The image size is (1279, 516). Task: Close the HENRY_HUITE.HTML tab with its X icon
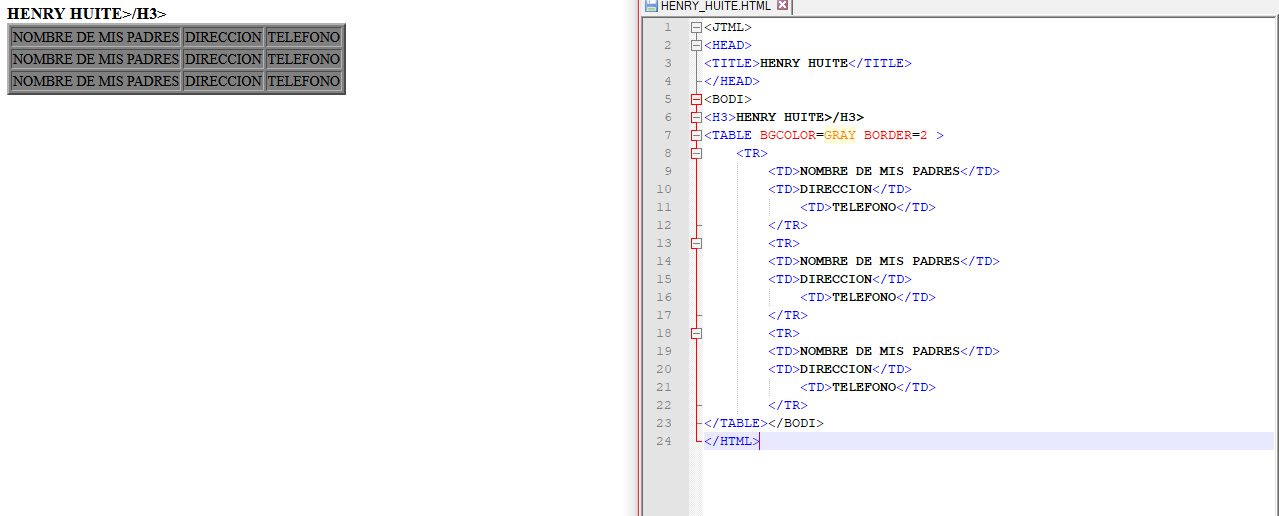click(782, 5)
